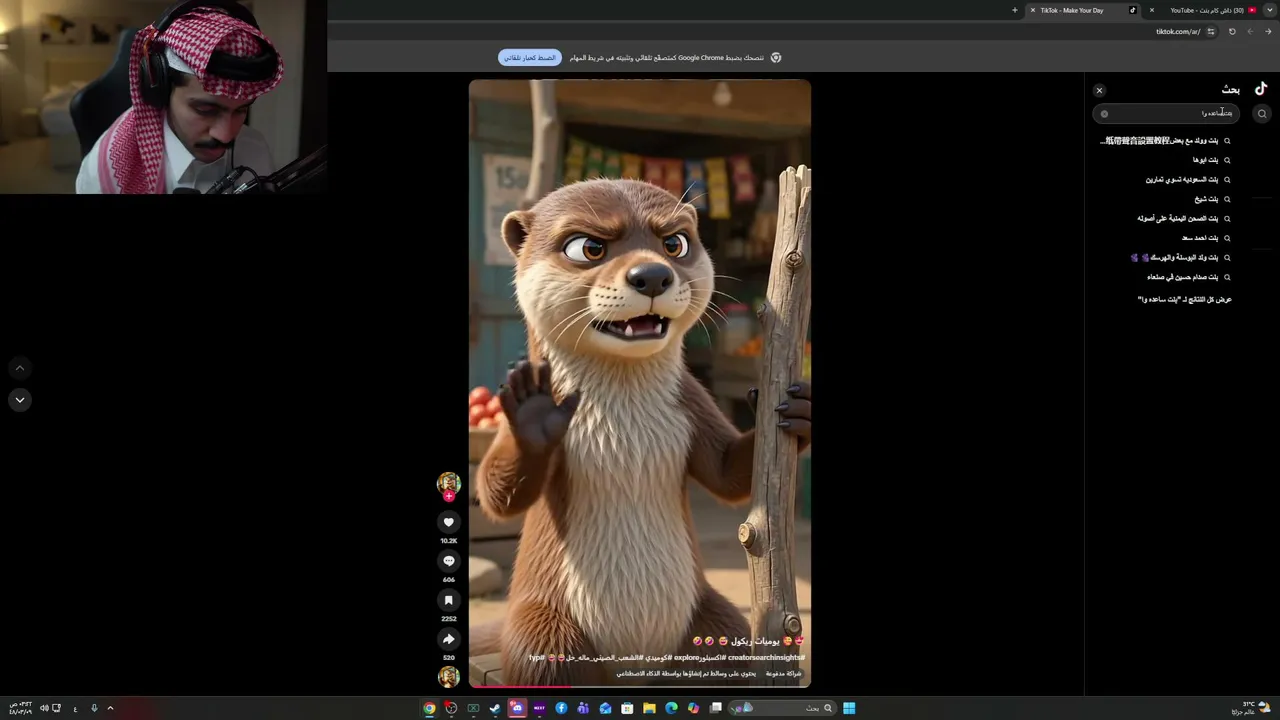This screenshot has width=1280, height=720.
Task: Open Steam from the taskbar
Action: coord(495,708)
